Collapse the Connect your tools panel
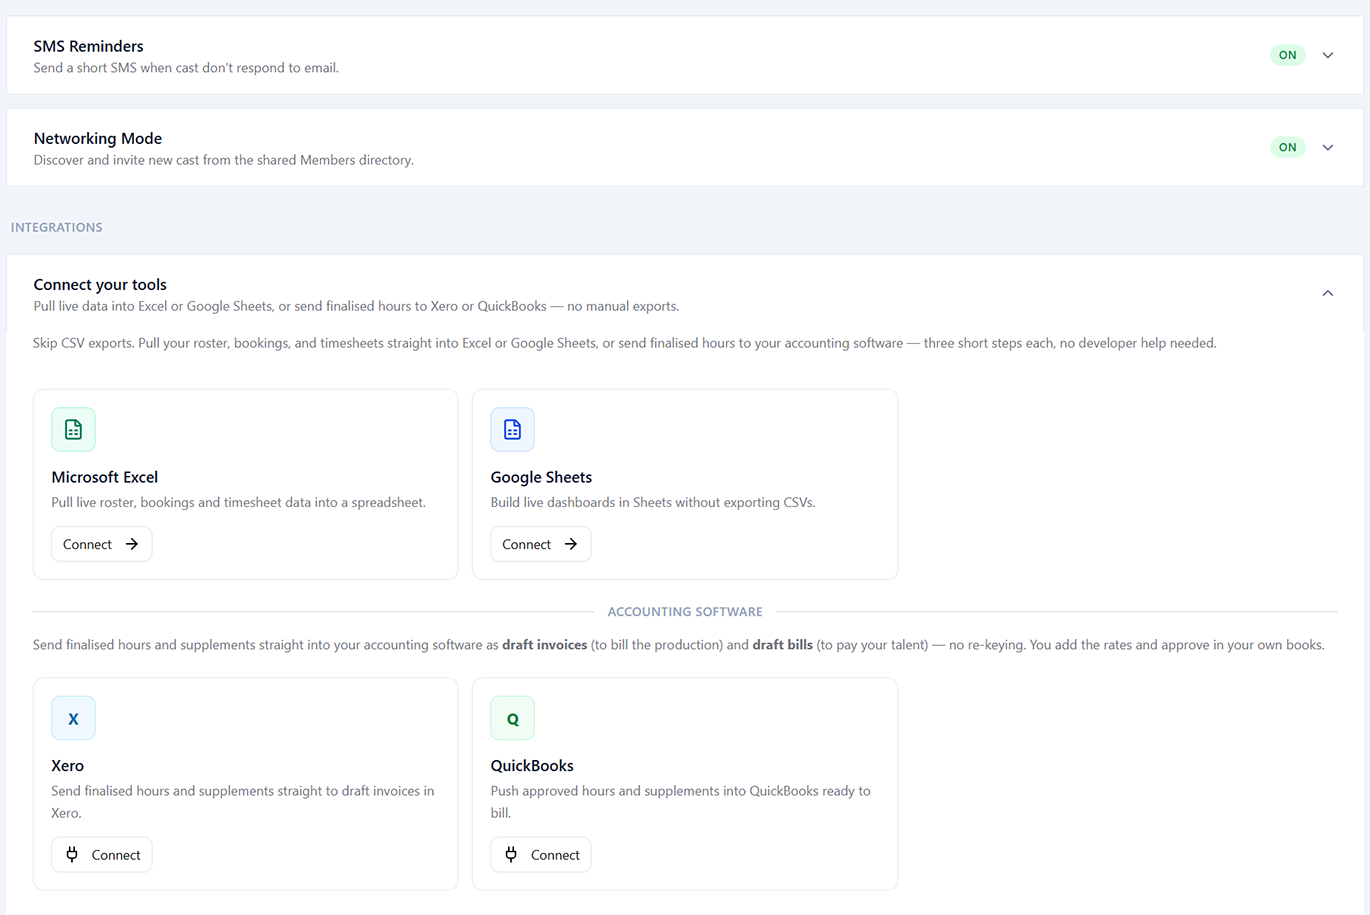This screenshot has height=915, width=1370. [x=1328, y=293]
